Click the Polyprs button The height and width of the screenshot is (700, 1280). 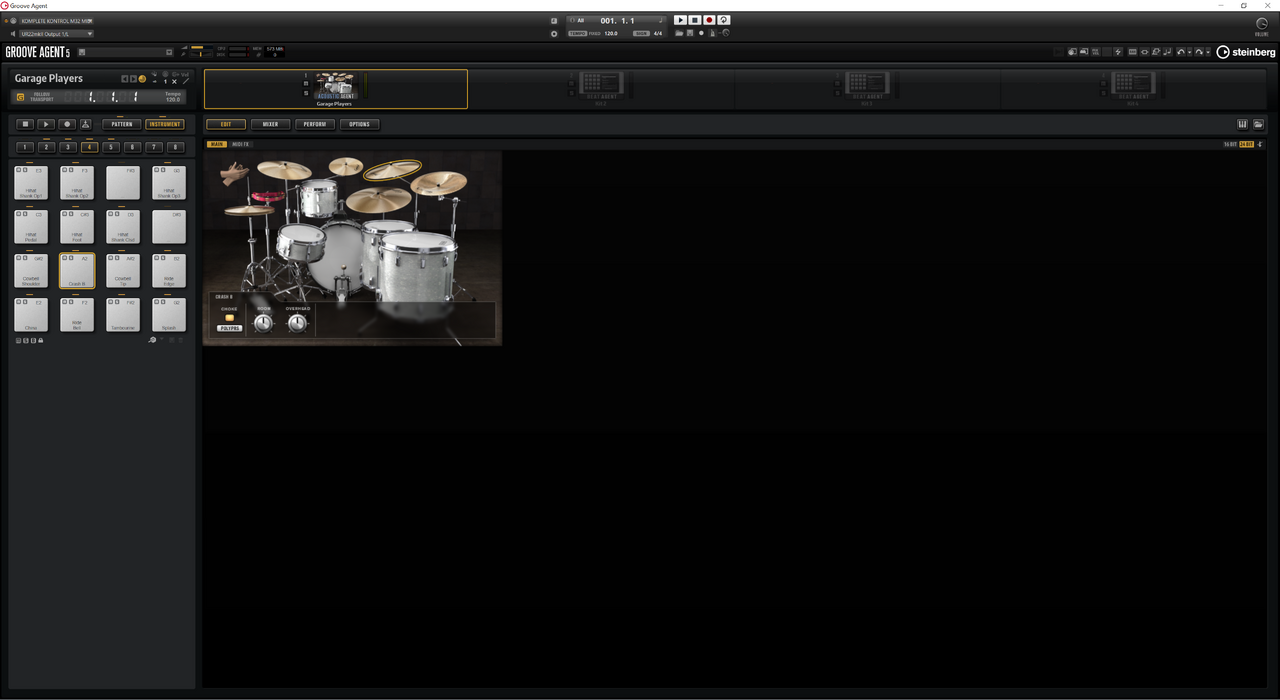pos(230,328)
